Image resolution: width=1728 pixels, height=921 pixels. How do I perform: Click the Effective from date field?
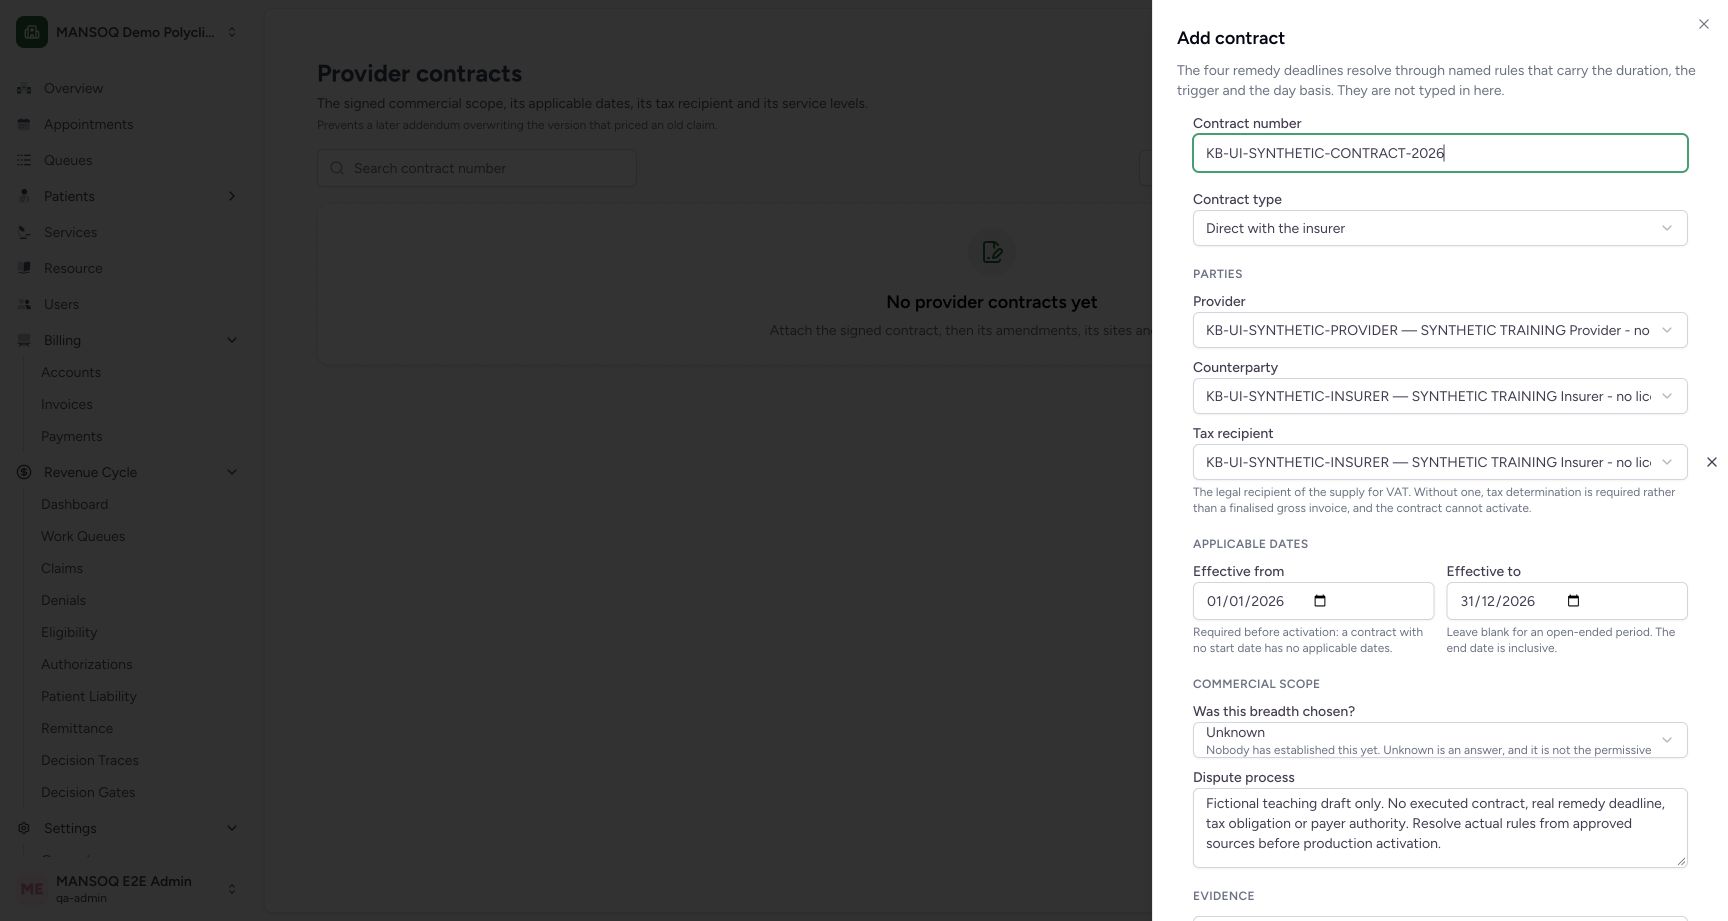(1313, 601)
